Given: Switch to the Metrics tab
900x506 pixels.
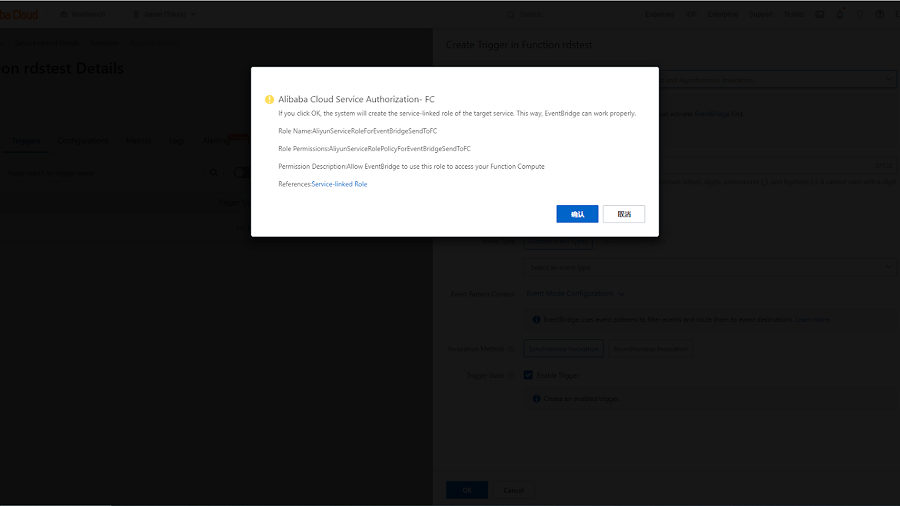Looking at the screenshot, I should point(138,141).
